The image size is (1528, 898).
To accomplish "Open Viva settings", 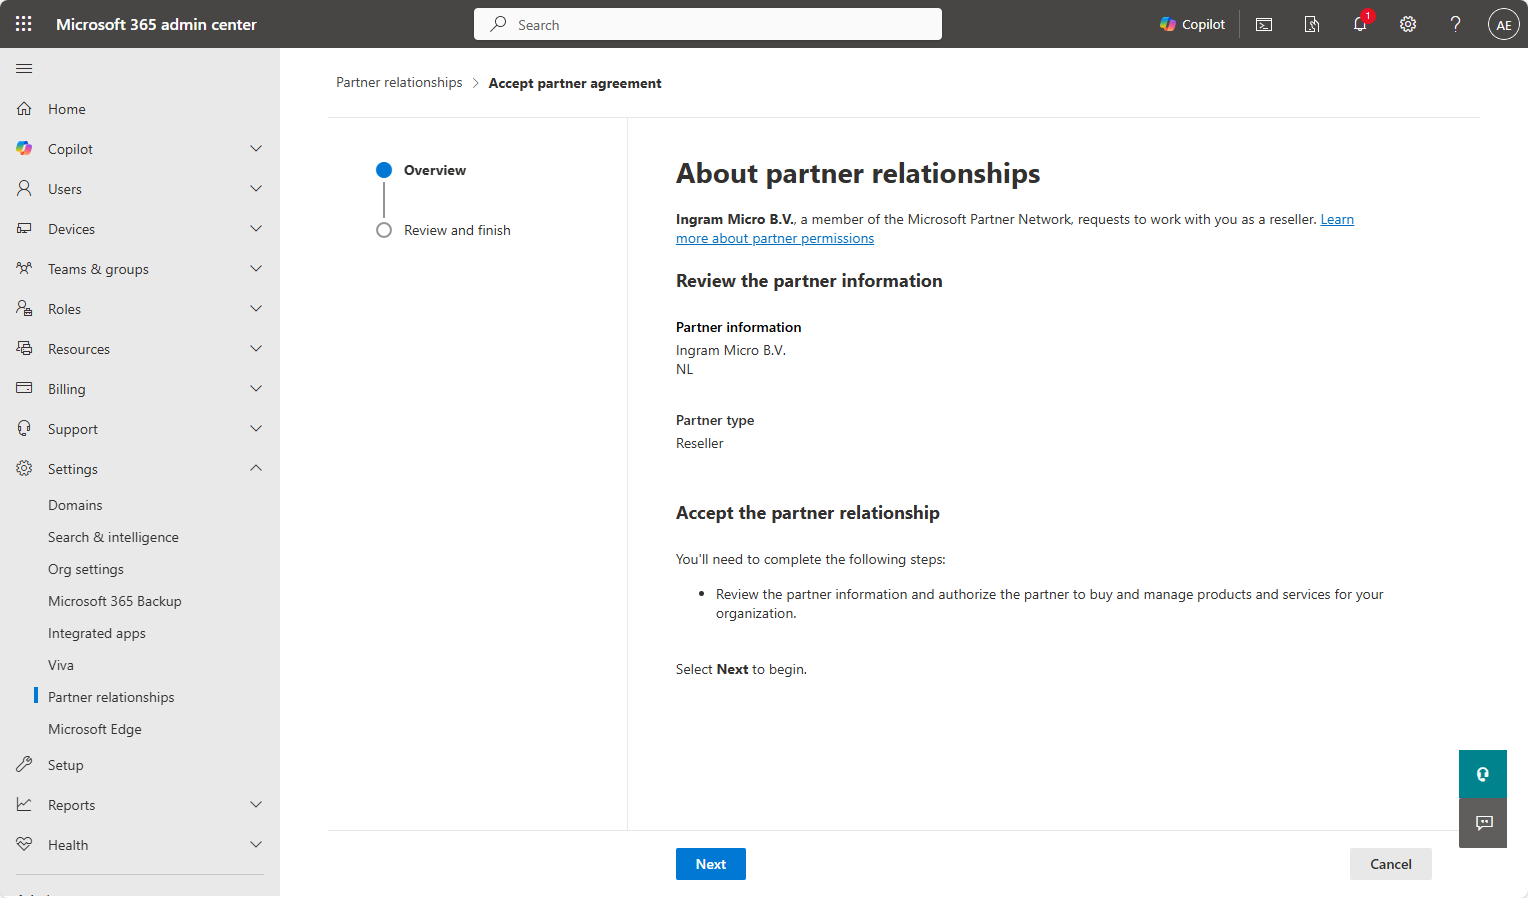I will tap(61, 665).
